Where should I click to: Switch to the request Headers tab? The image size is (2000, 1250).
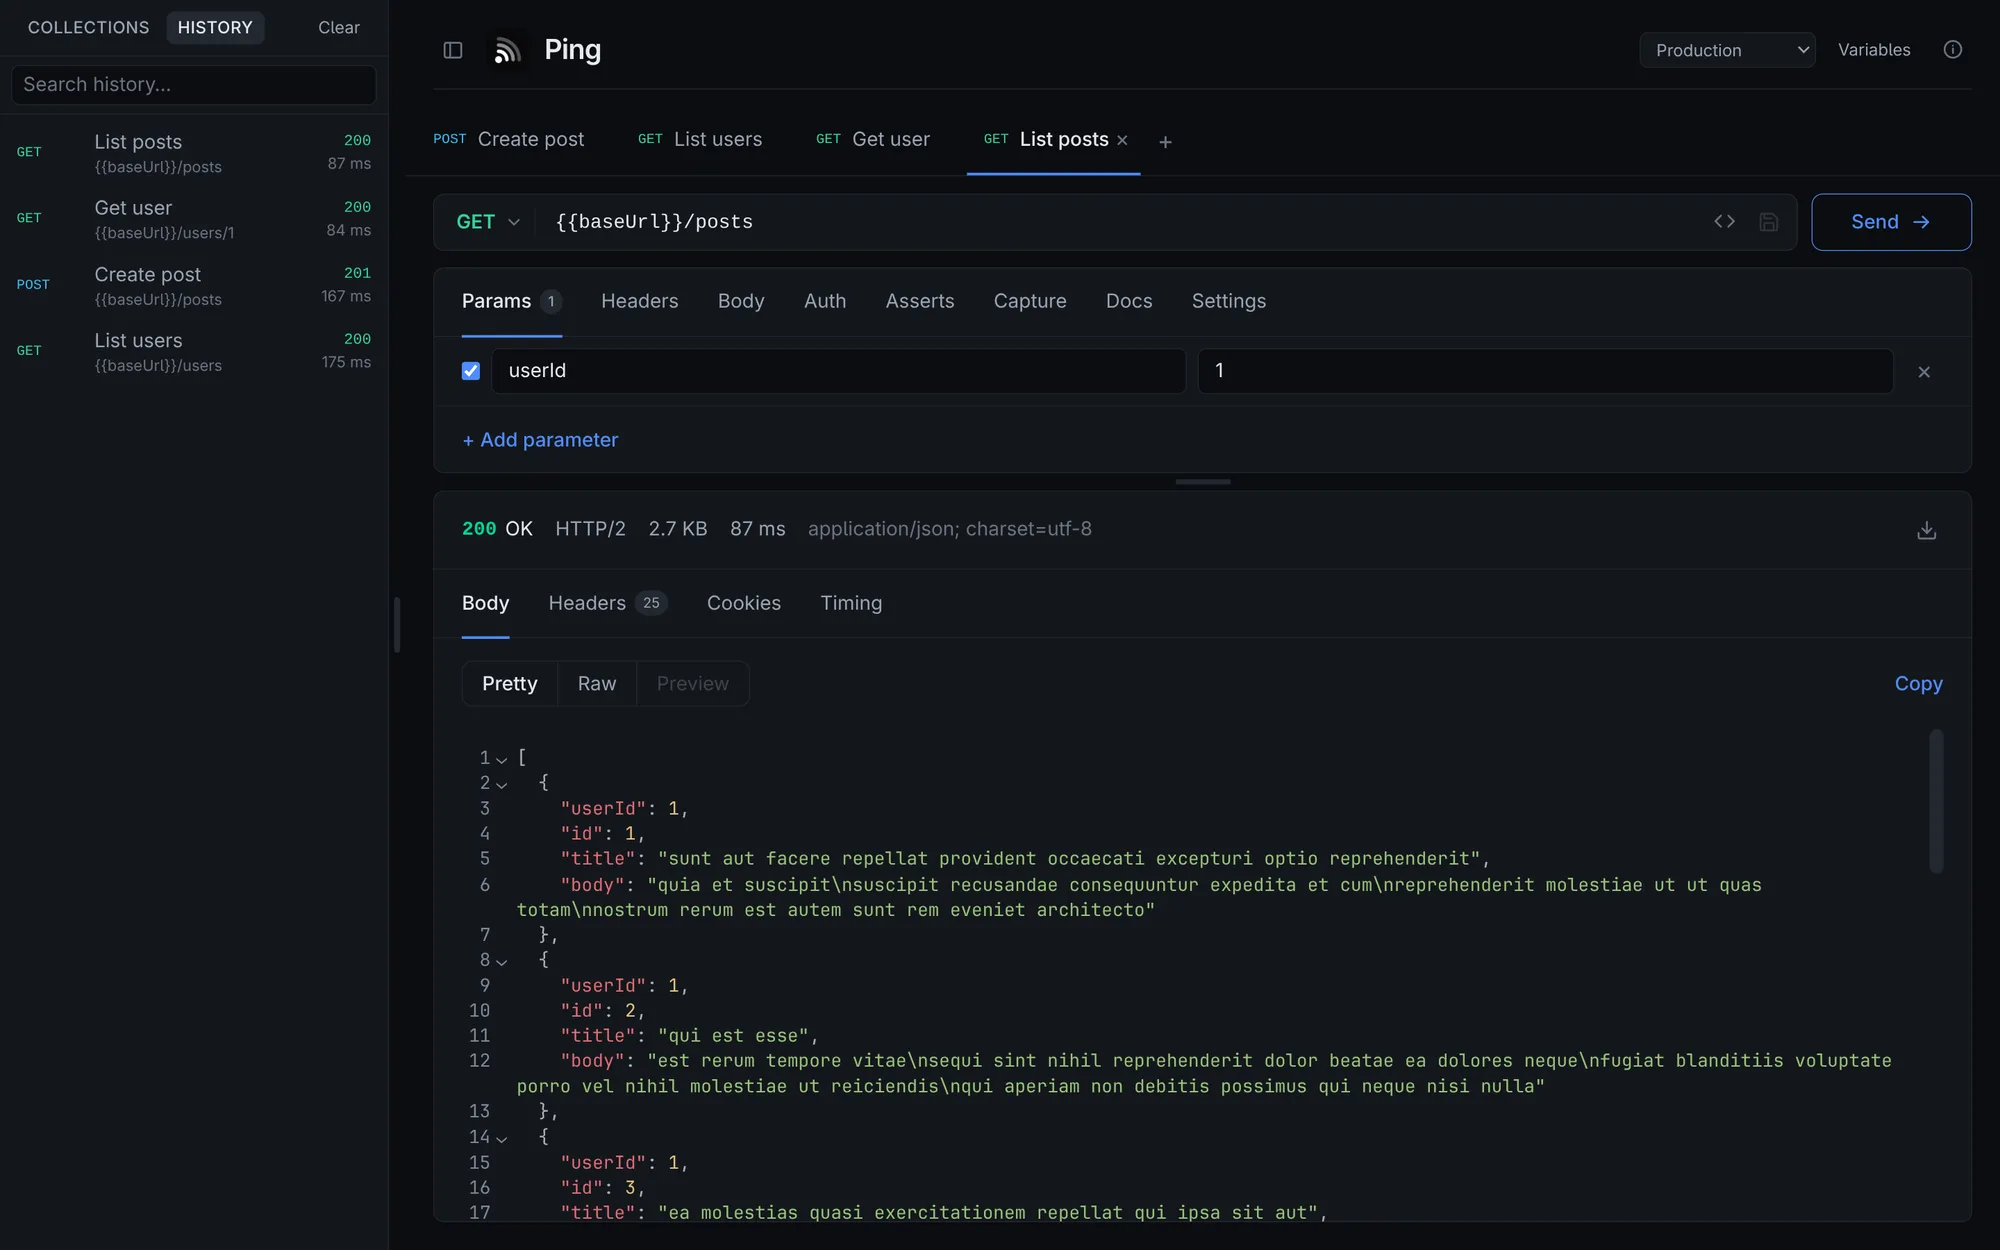639,301
